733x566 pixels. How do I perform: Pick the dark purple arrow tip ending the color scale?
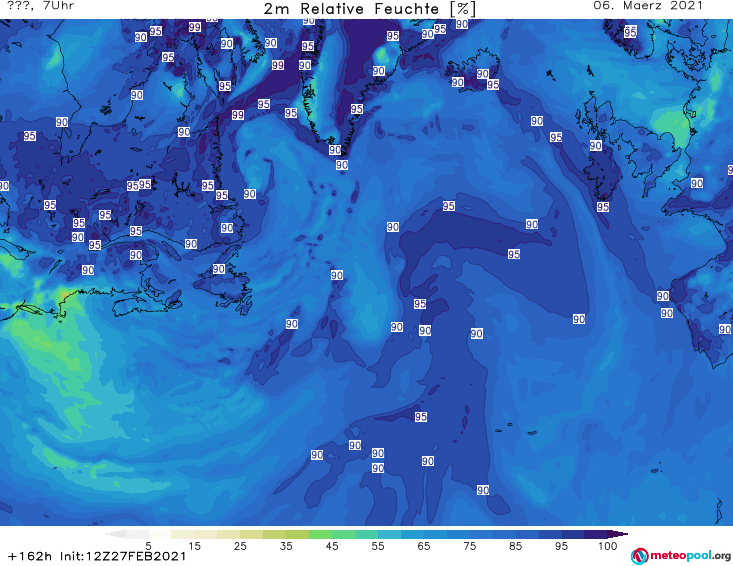point(618,534)
